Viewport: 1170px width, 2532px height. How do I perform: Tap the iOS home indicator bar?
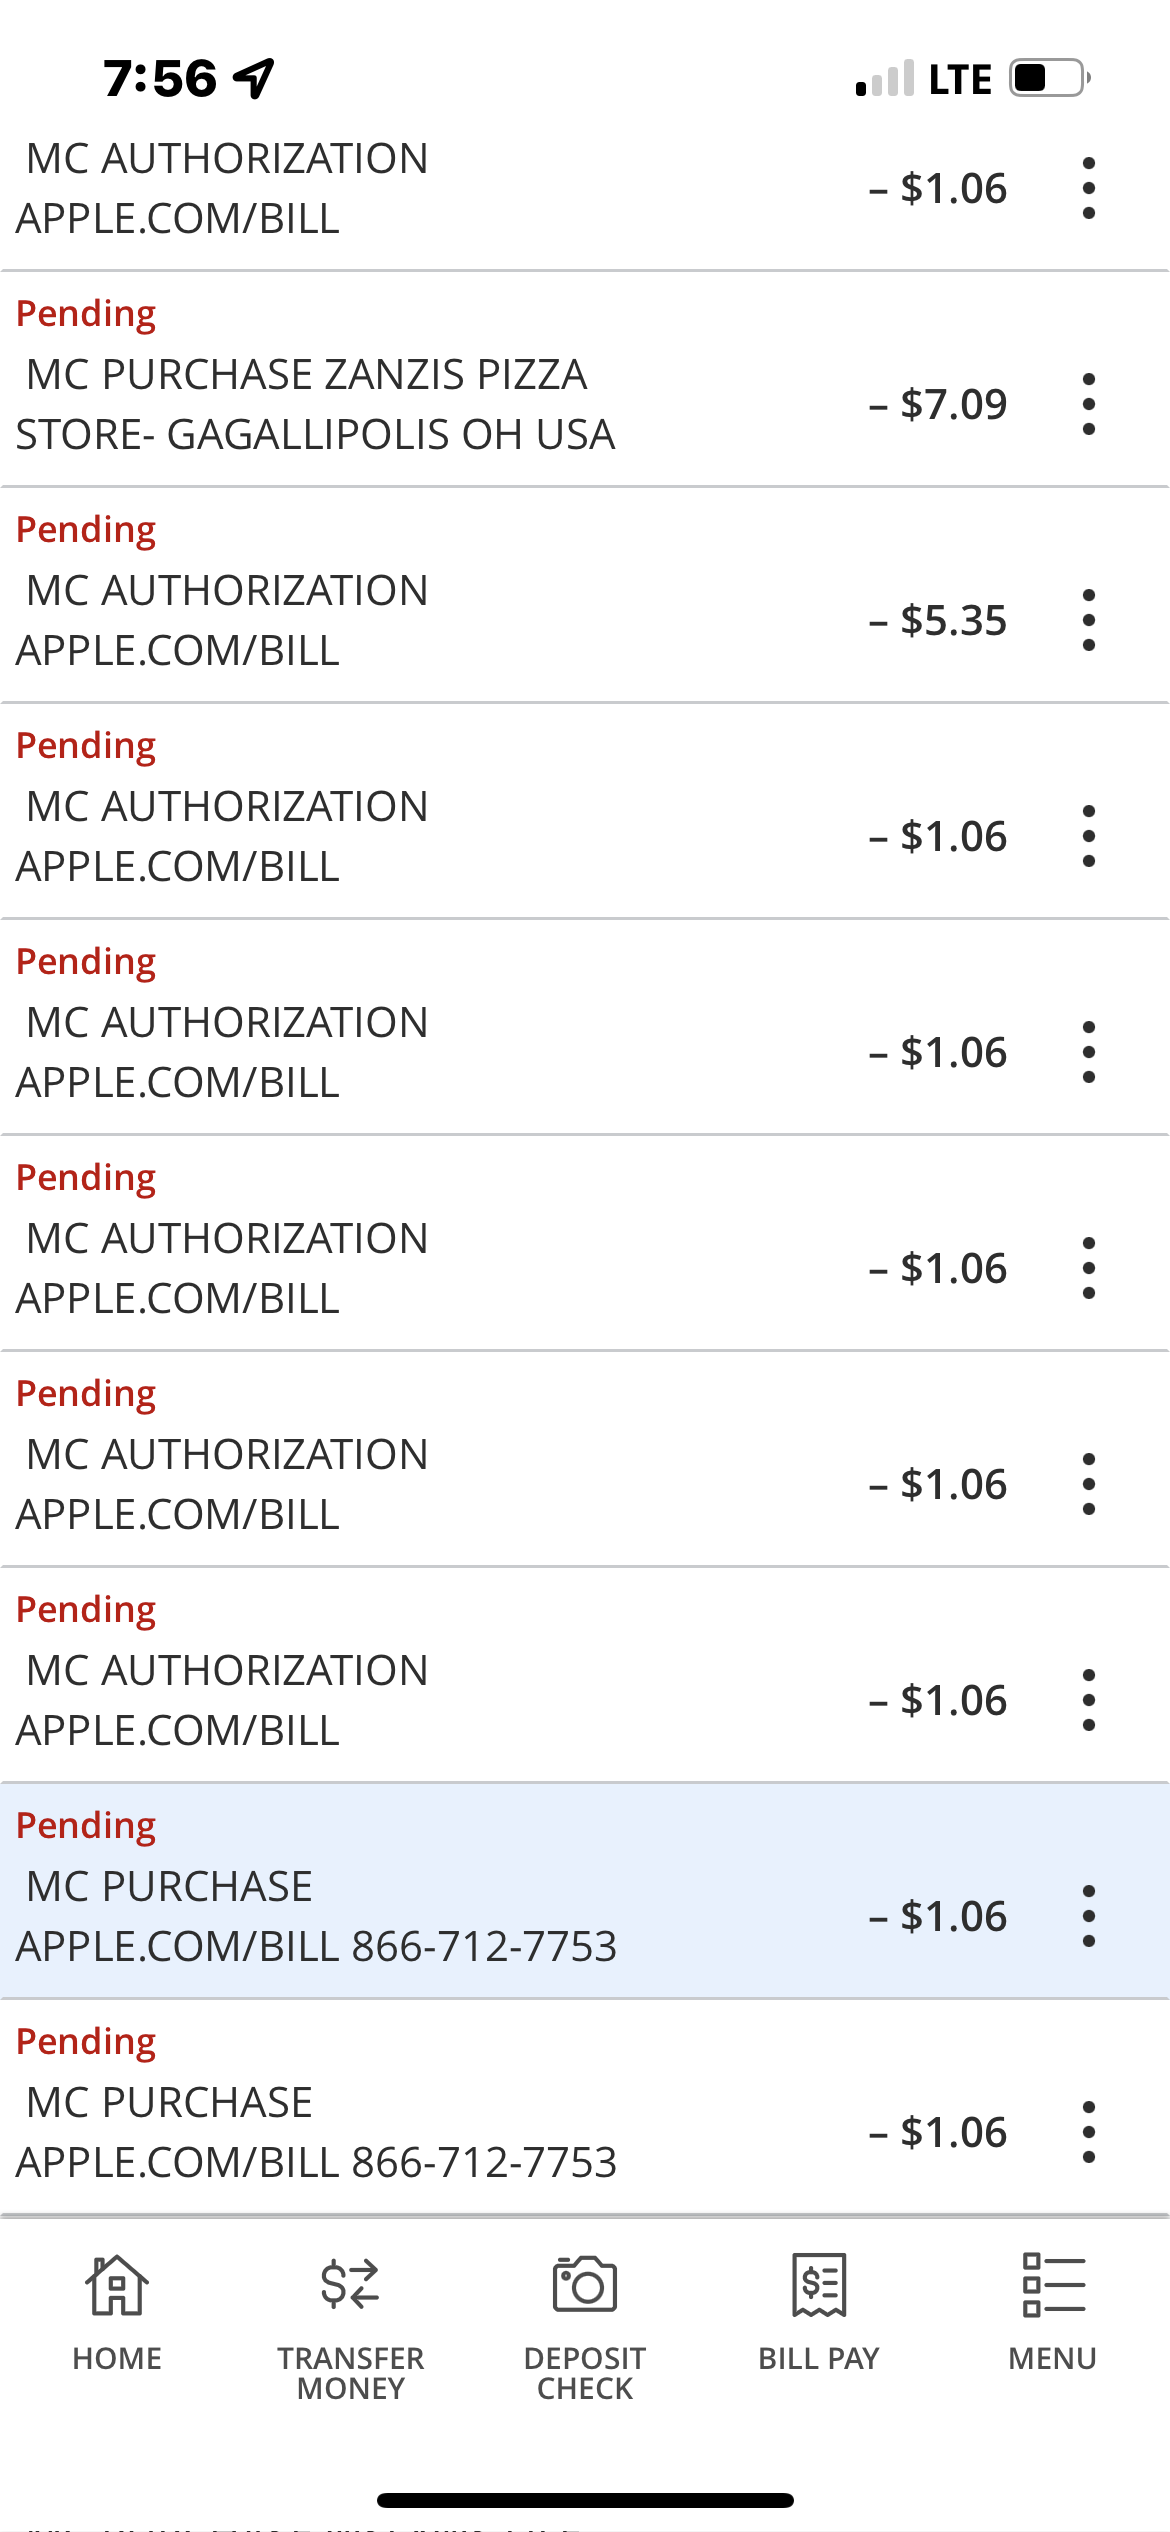click(585, 2500)
